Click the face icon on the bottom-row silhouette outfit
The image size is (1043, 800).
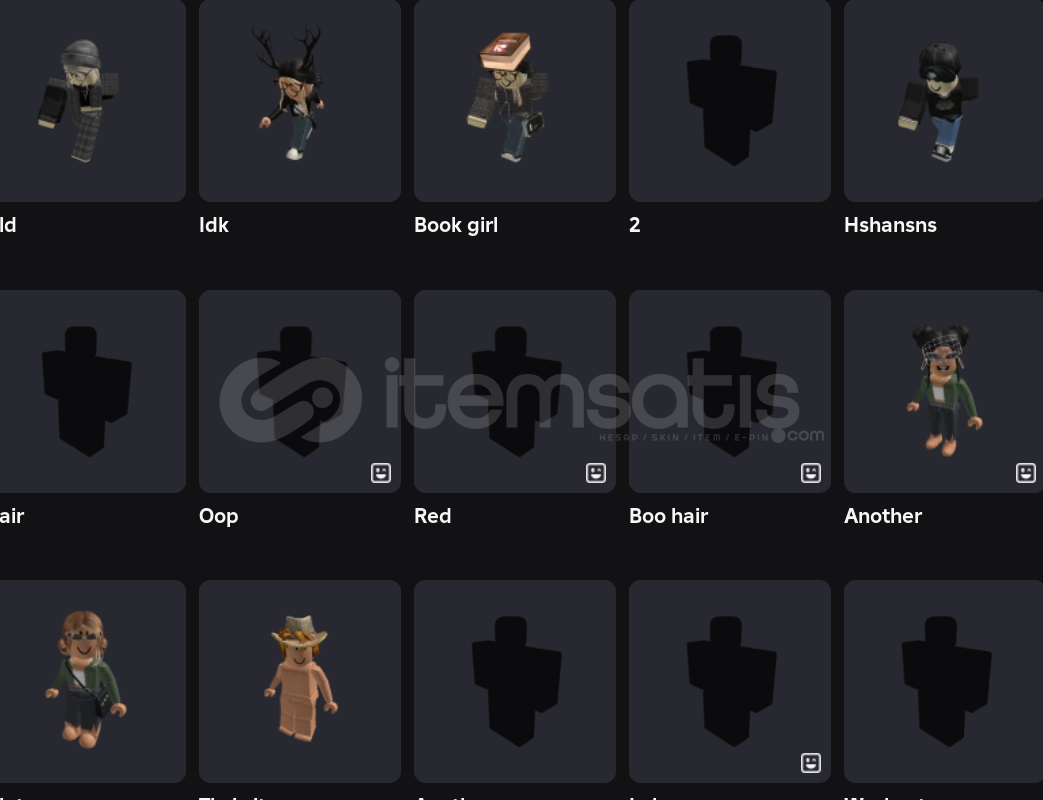pyautogui.click(x=810, y=763)
